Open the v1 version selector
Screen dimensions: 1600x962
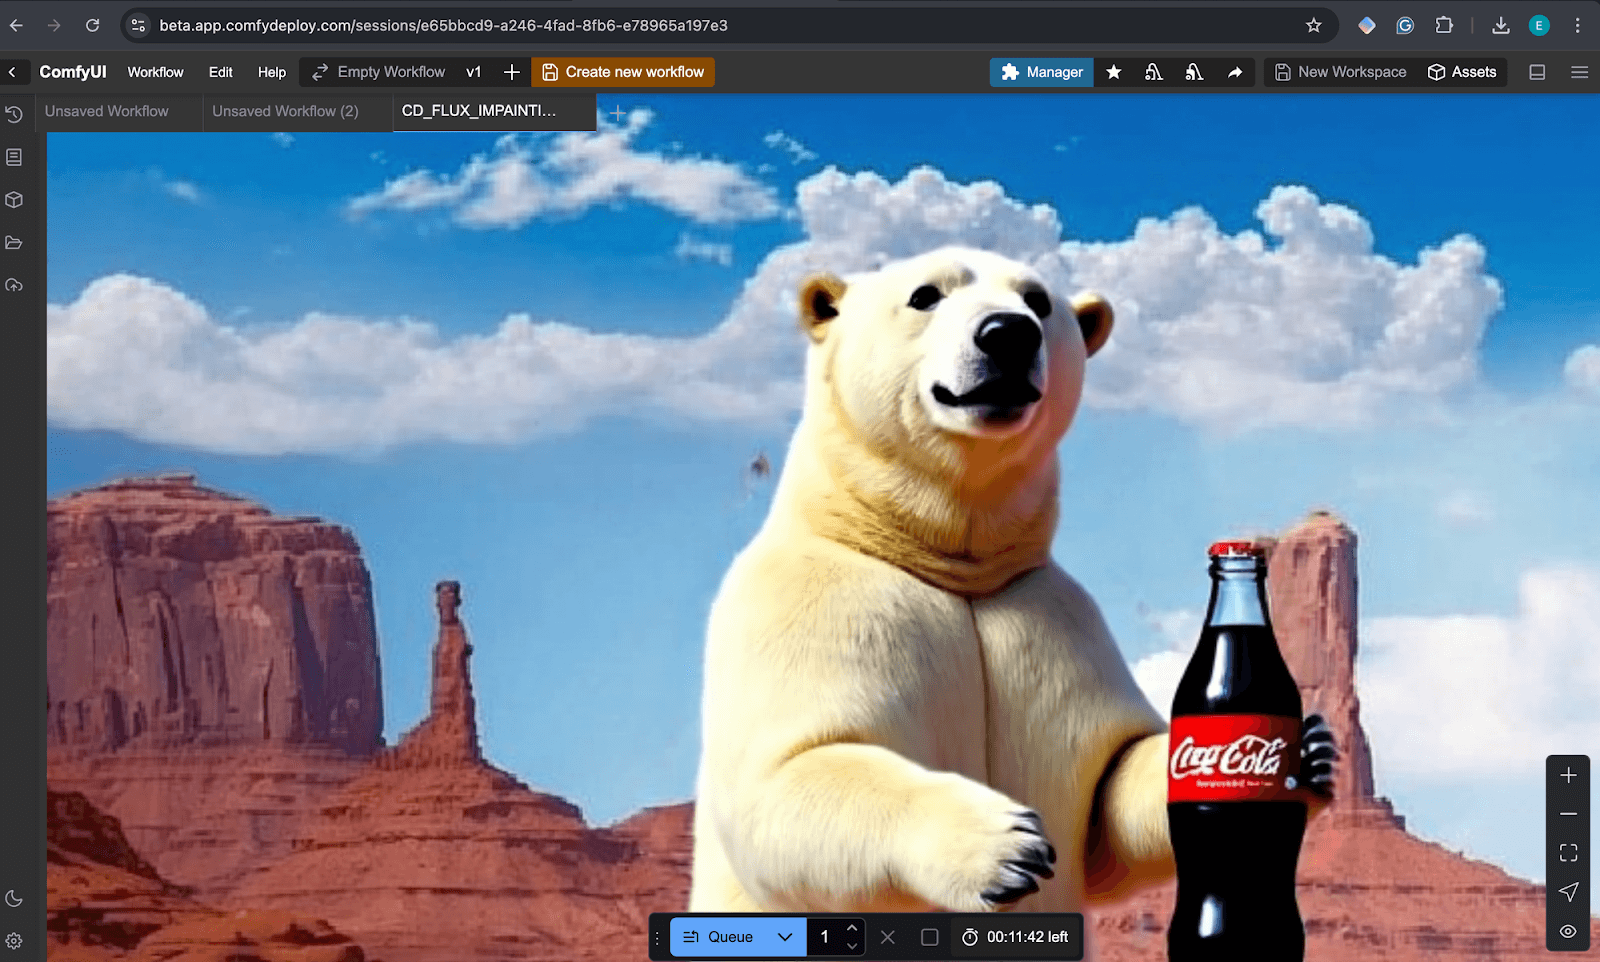(474, 72)
